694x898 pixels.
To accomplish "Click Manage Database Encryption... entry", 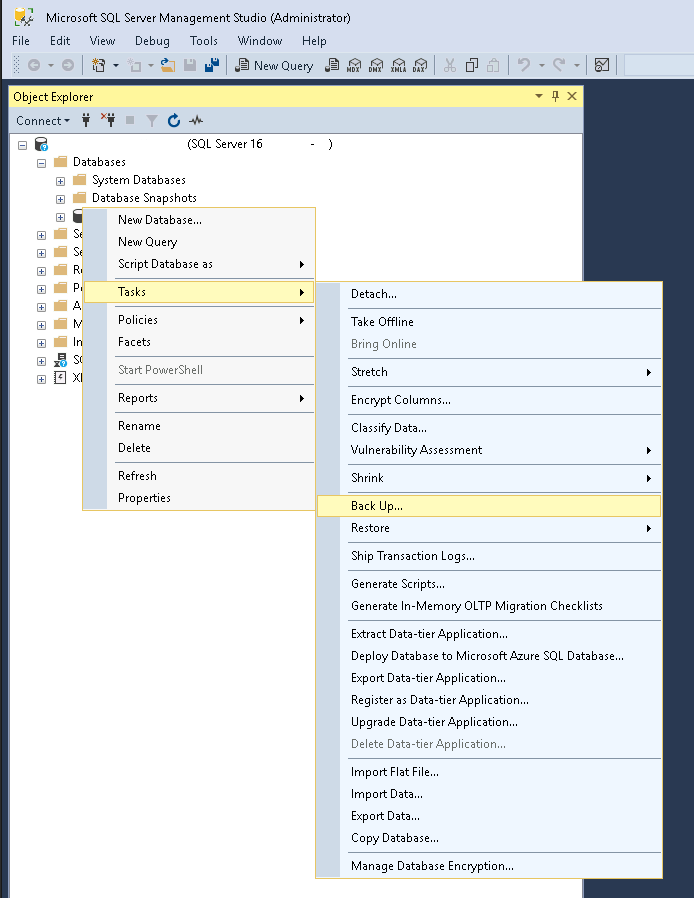I will (489, 866).
